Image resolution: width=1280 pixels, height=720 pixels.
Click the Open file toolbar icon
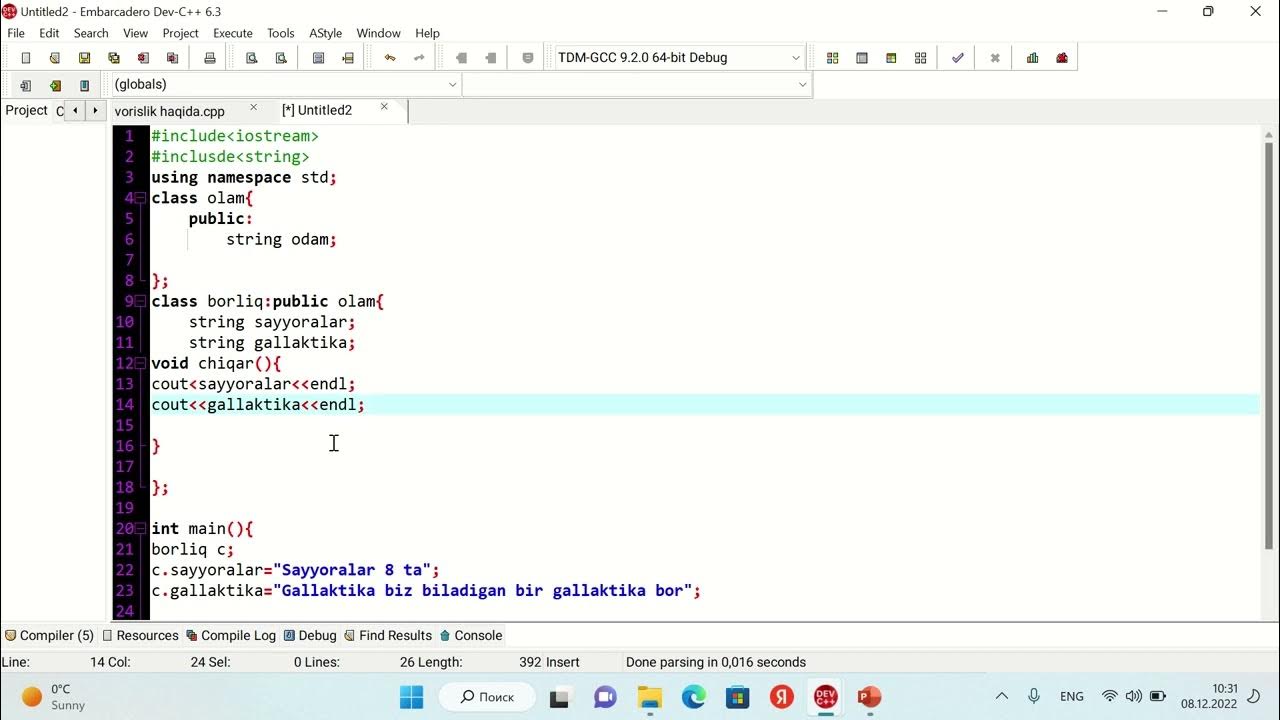coord(55,58)
